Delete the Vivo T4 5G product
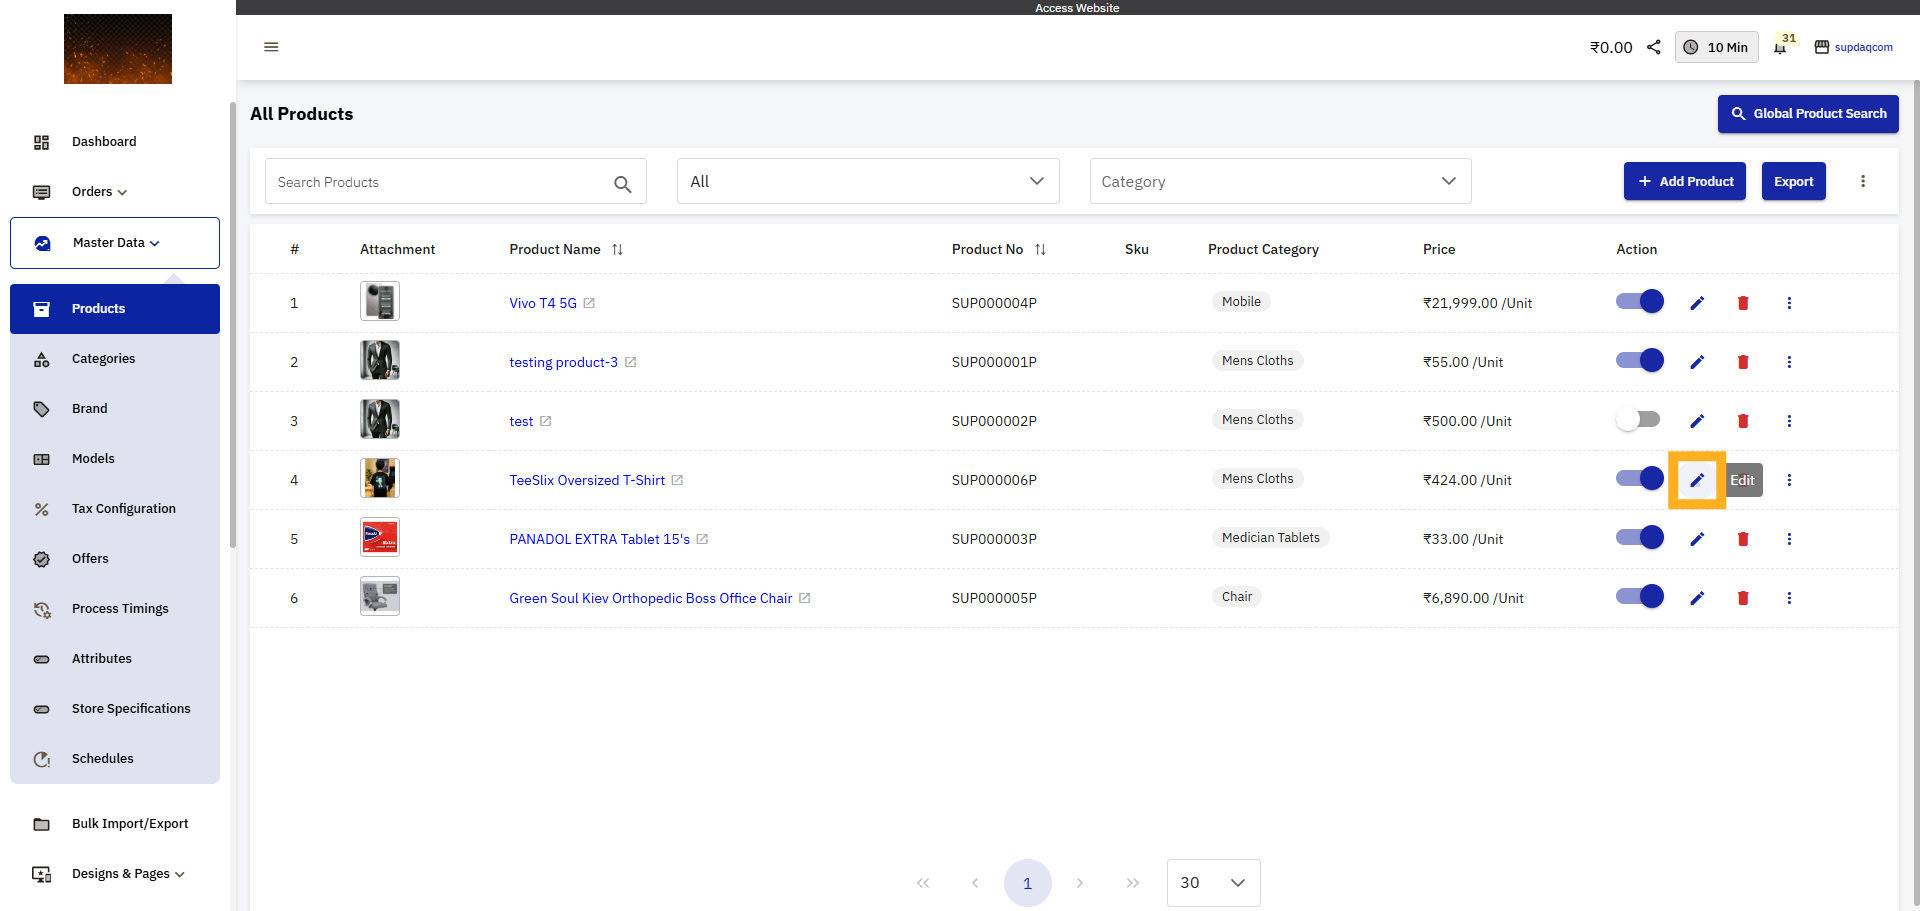 click(1743, 303)
